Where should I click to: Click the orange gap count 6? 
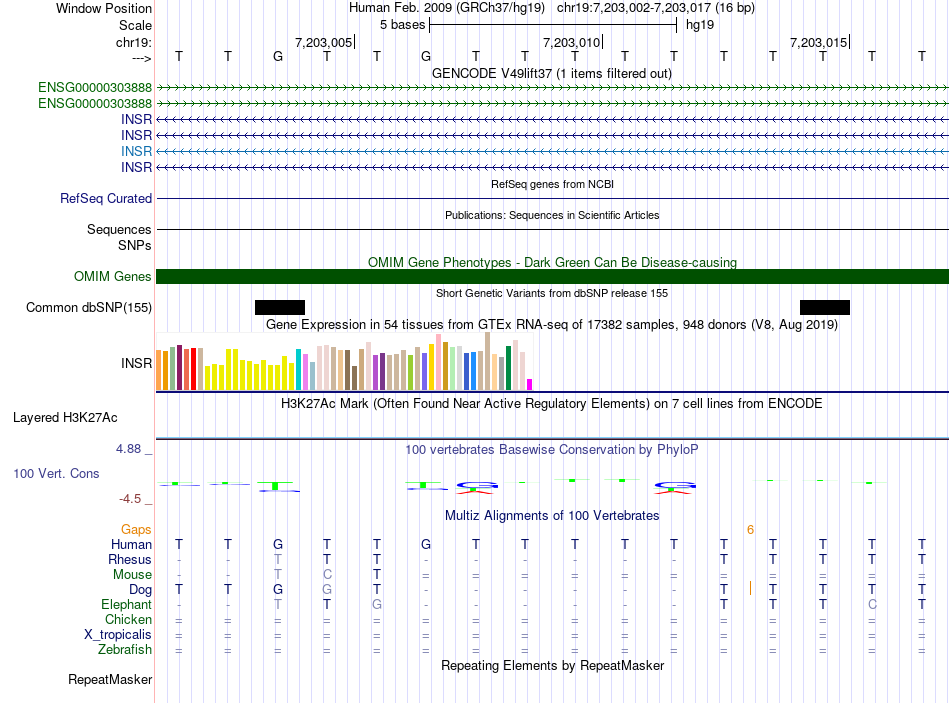[750, 530]
